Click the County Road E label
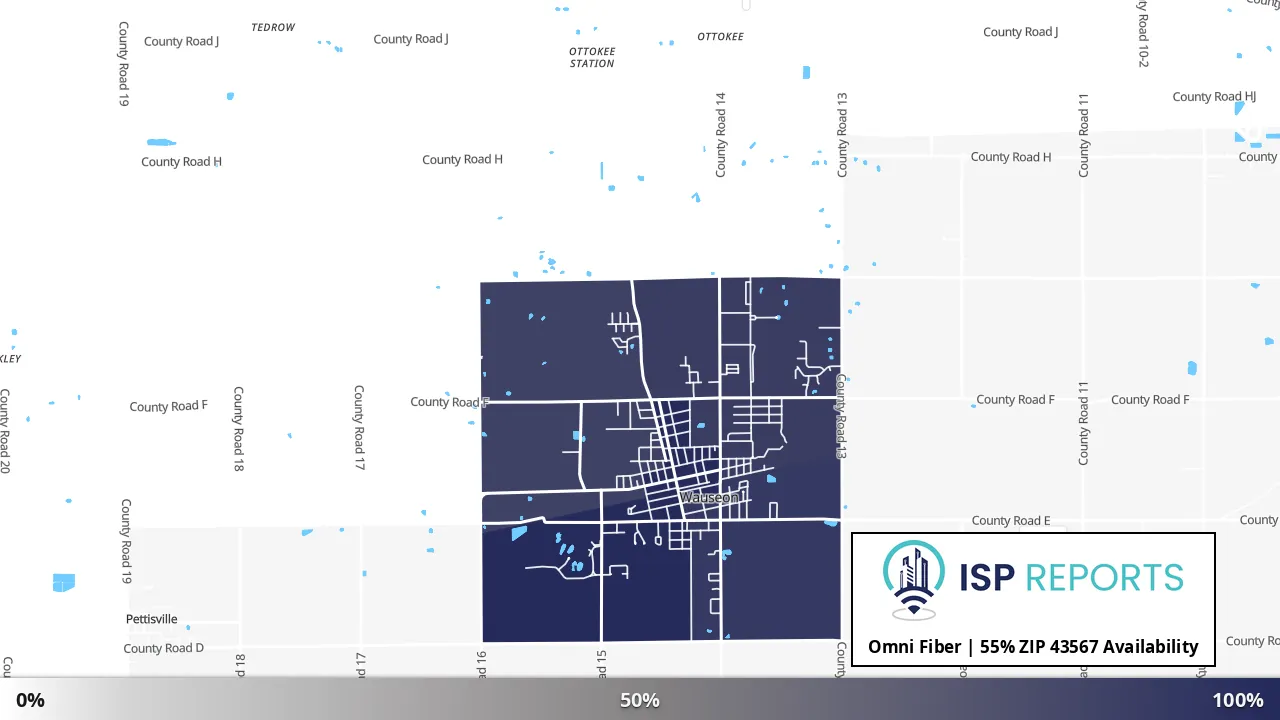Screen dimensions: 1280x720 click(1011, 520)
